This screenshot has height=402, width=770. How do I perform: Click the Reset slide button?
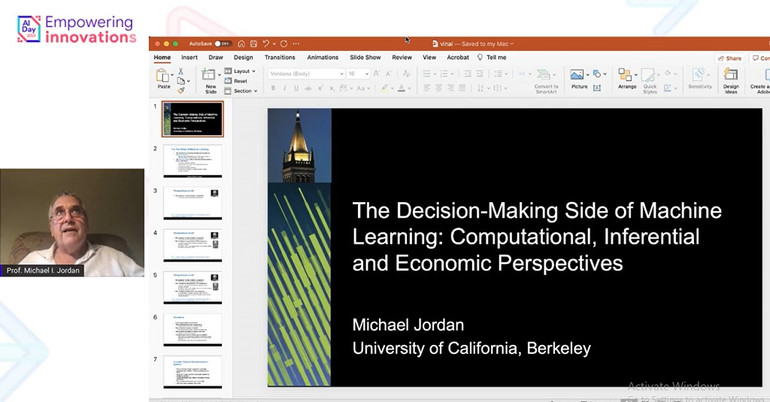[x=240, y=81]
